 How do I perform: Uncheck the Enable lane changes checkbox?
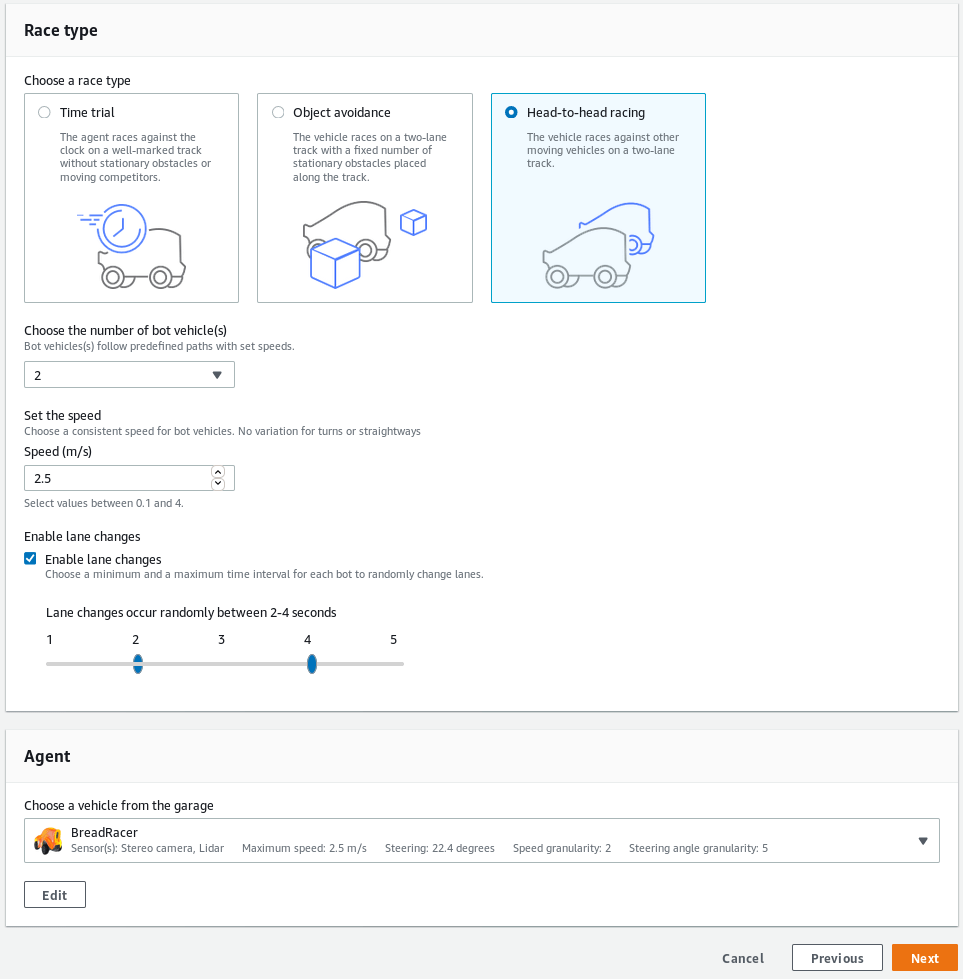(x=30, y=558)
